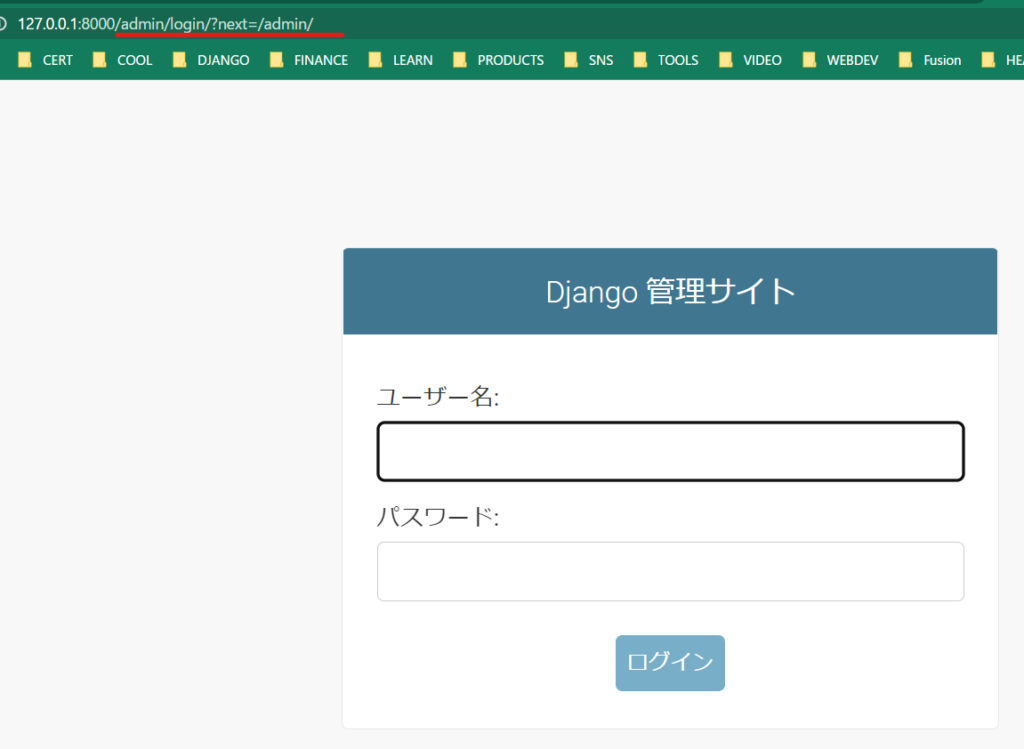Open the LEARN bookmark folder
This screenshot has width=1024, height=749.
point(400,60)
